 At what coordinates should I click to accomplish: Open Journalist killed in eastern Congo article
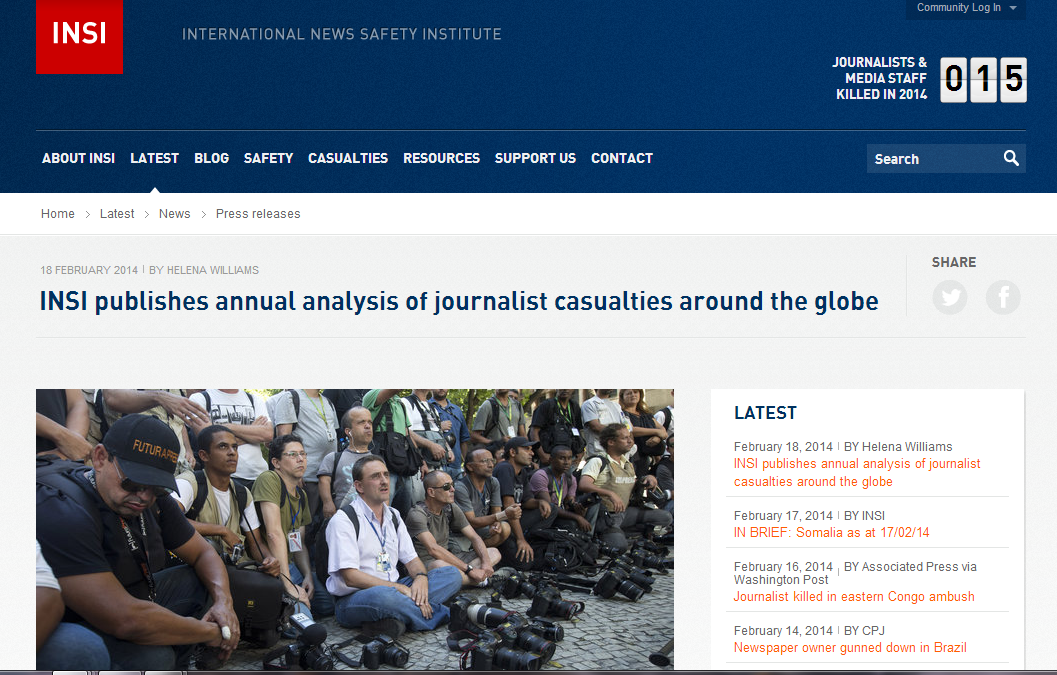pos(853,597)
